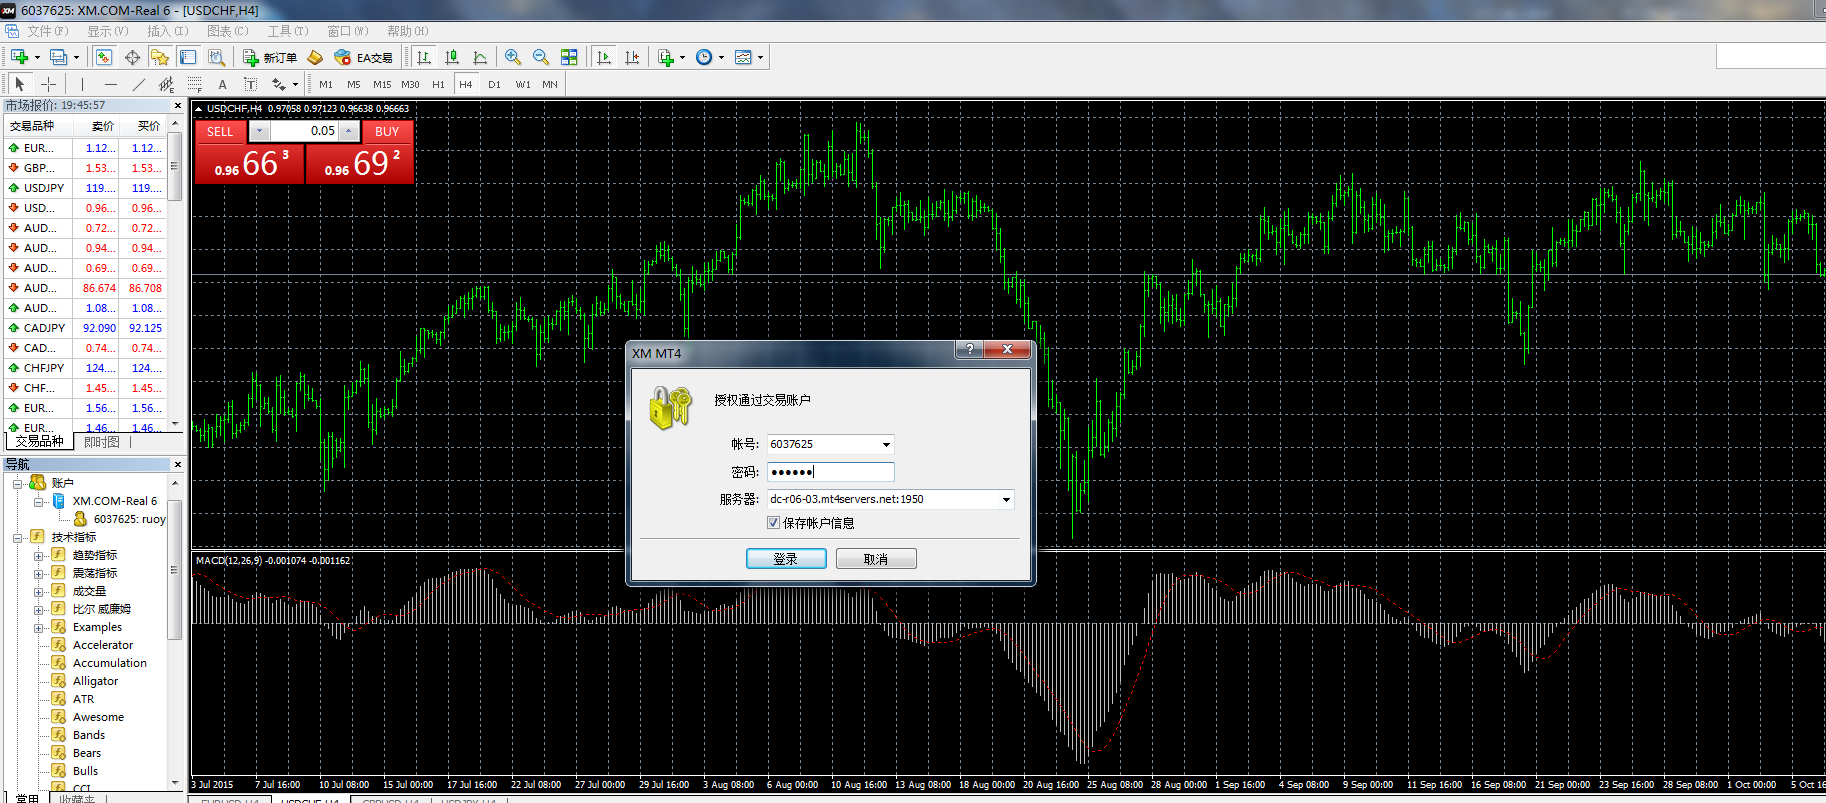Collapse the 账户 tree node

[x=17, y=483]
